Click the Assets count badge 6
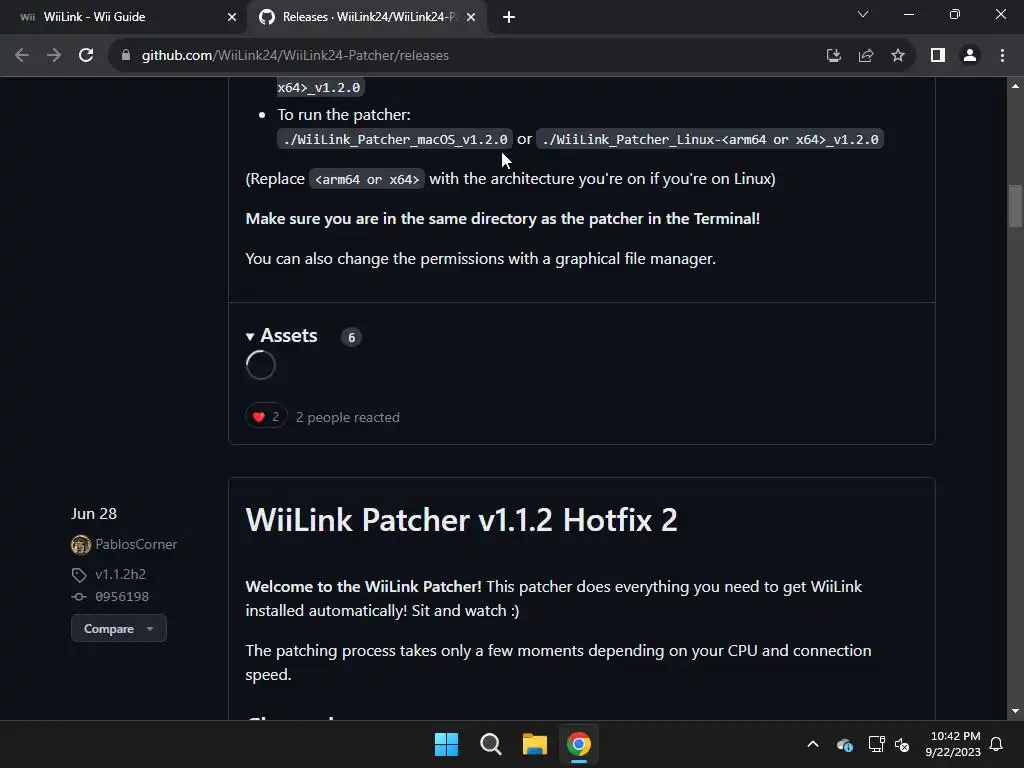Image resolution: width=1024 pixels, height=768 pixels. [351, 337]
